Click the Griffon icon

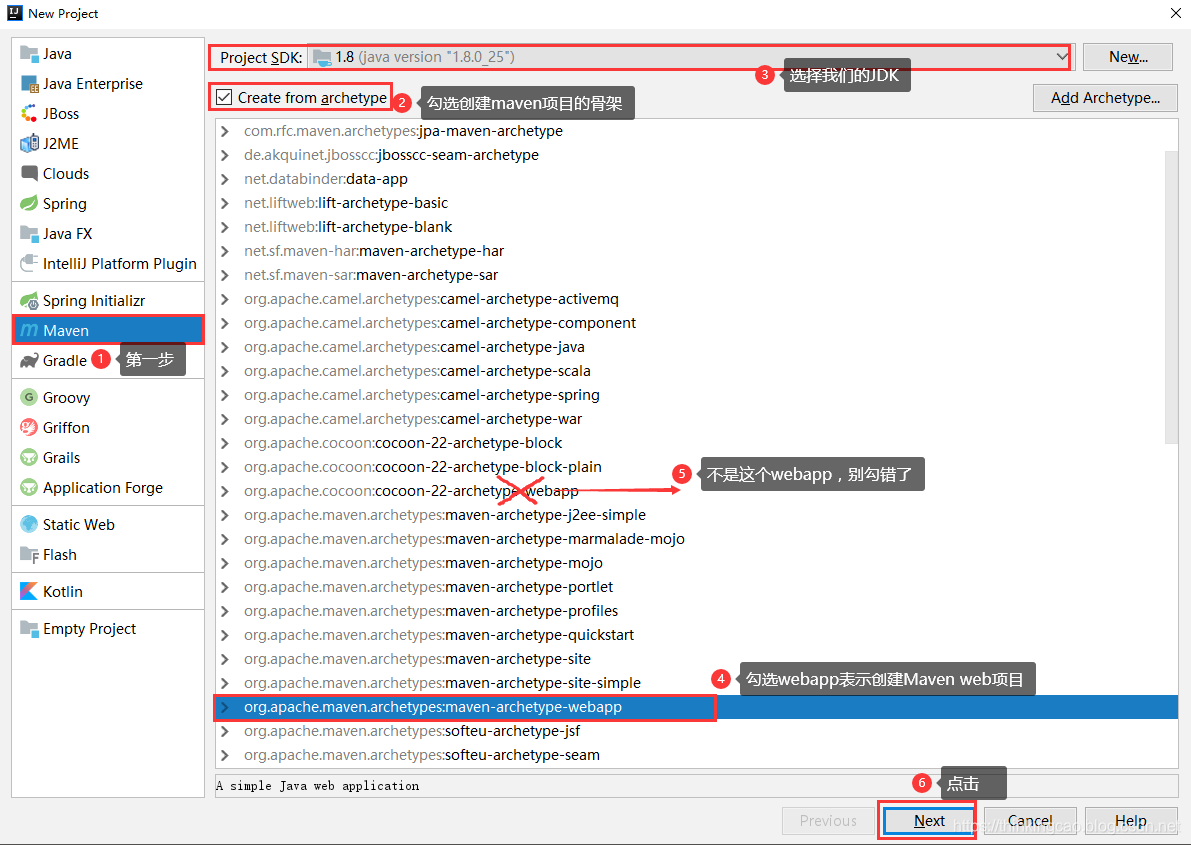point(29,428)
